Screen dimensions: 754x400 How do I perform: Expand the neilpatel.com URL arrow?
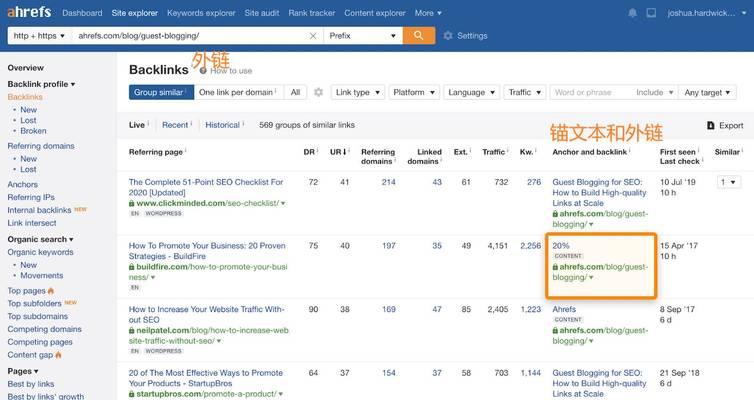click(219, 341)
